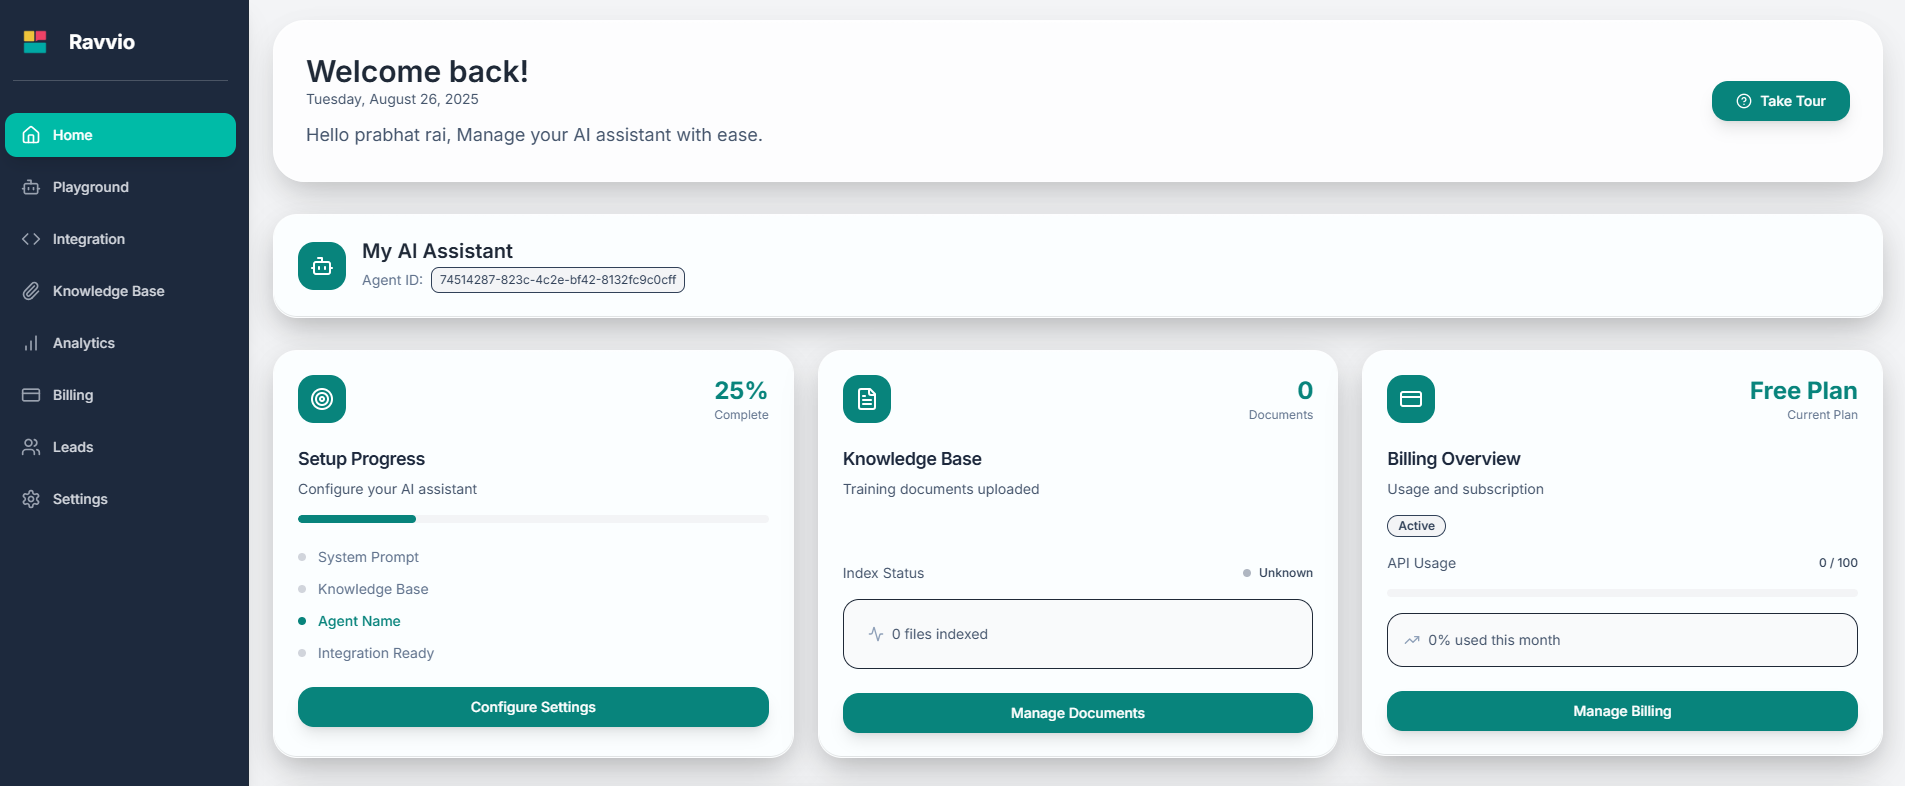Click the Knowledge Base paperclip icon
Image resolution: width=1905 pixels, height=786 pixels.
coord(31,291)
